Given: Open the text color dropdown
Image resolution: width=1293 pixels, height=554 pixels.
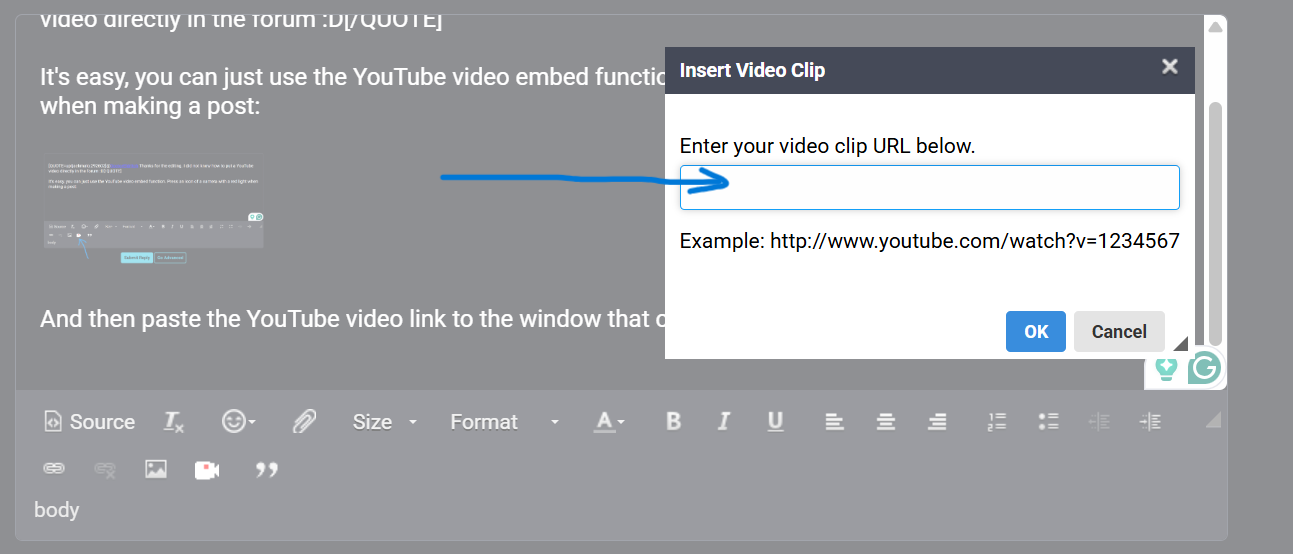Looking at the screenshot, I should (x=609, y=422).
